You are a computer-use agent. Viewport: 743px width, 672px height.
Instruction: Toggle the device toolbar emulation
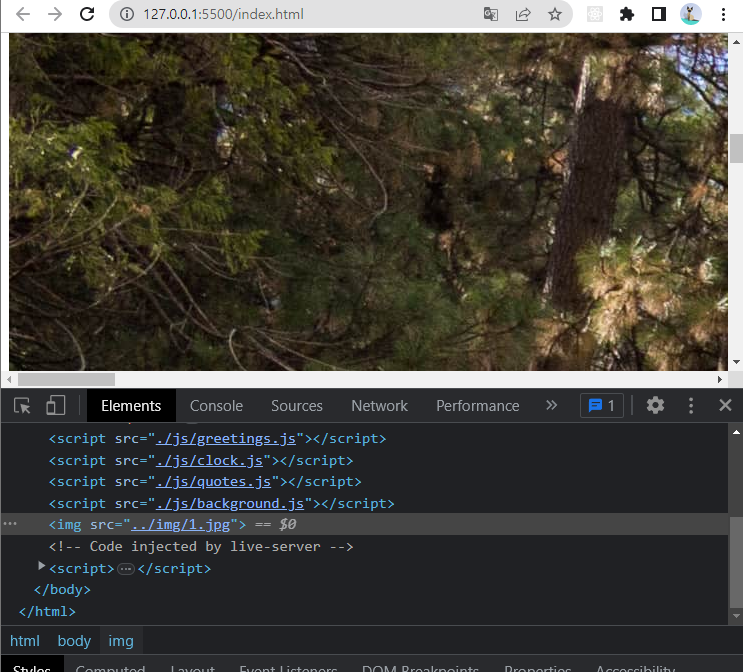tap(55, 406)
